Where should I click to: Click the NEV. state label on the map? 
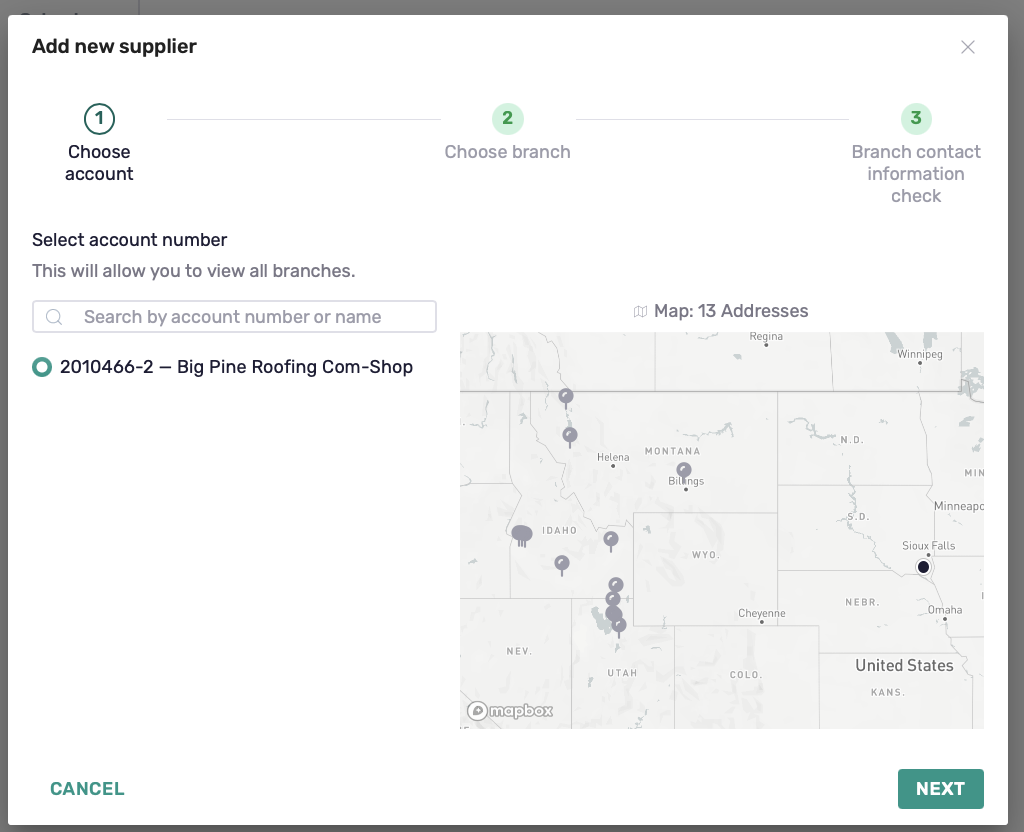pos(519,651)
